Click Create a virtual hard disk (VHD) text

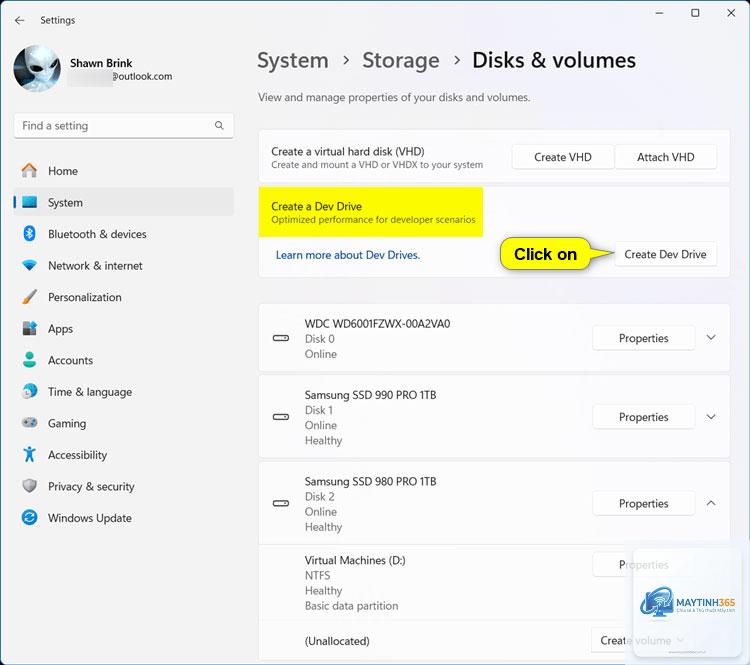[348, 151]
